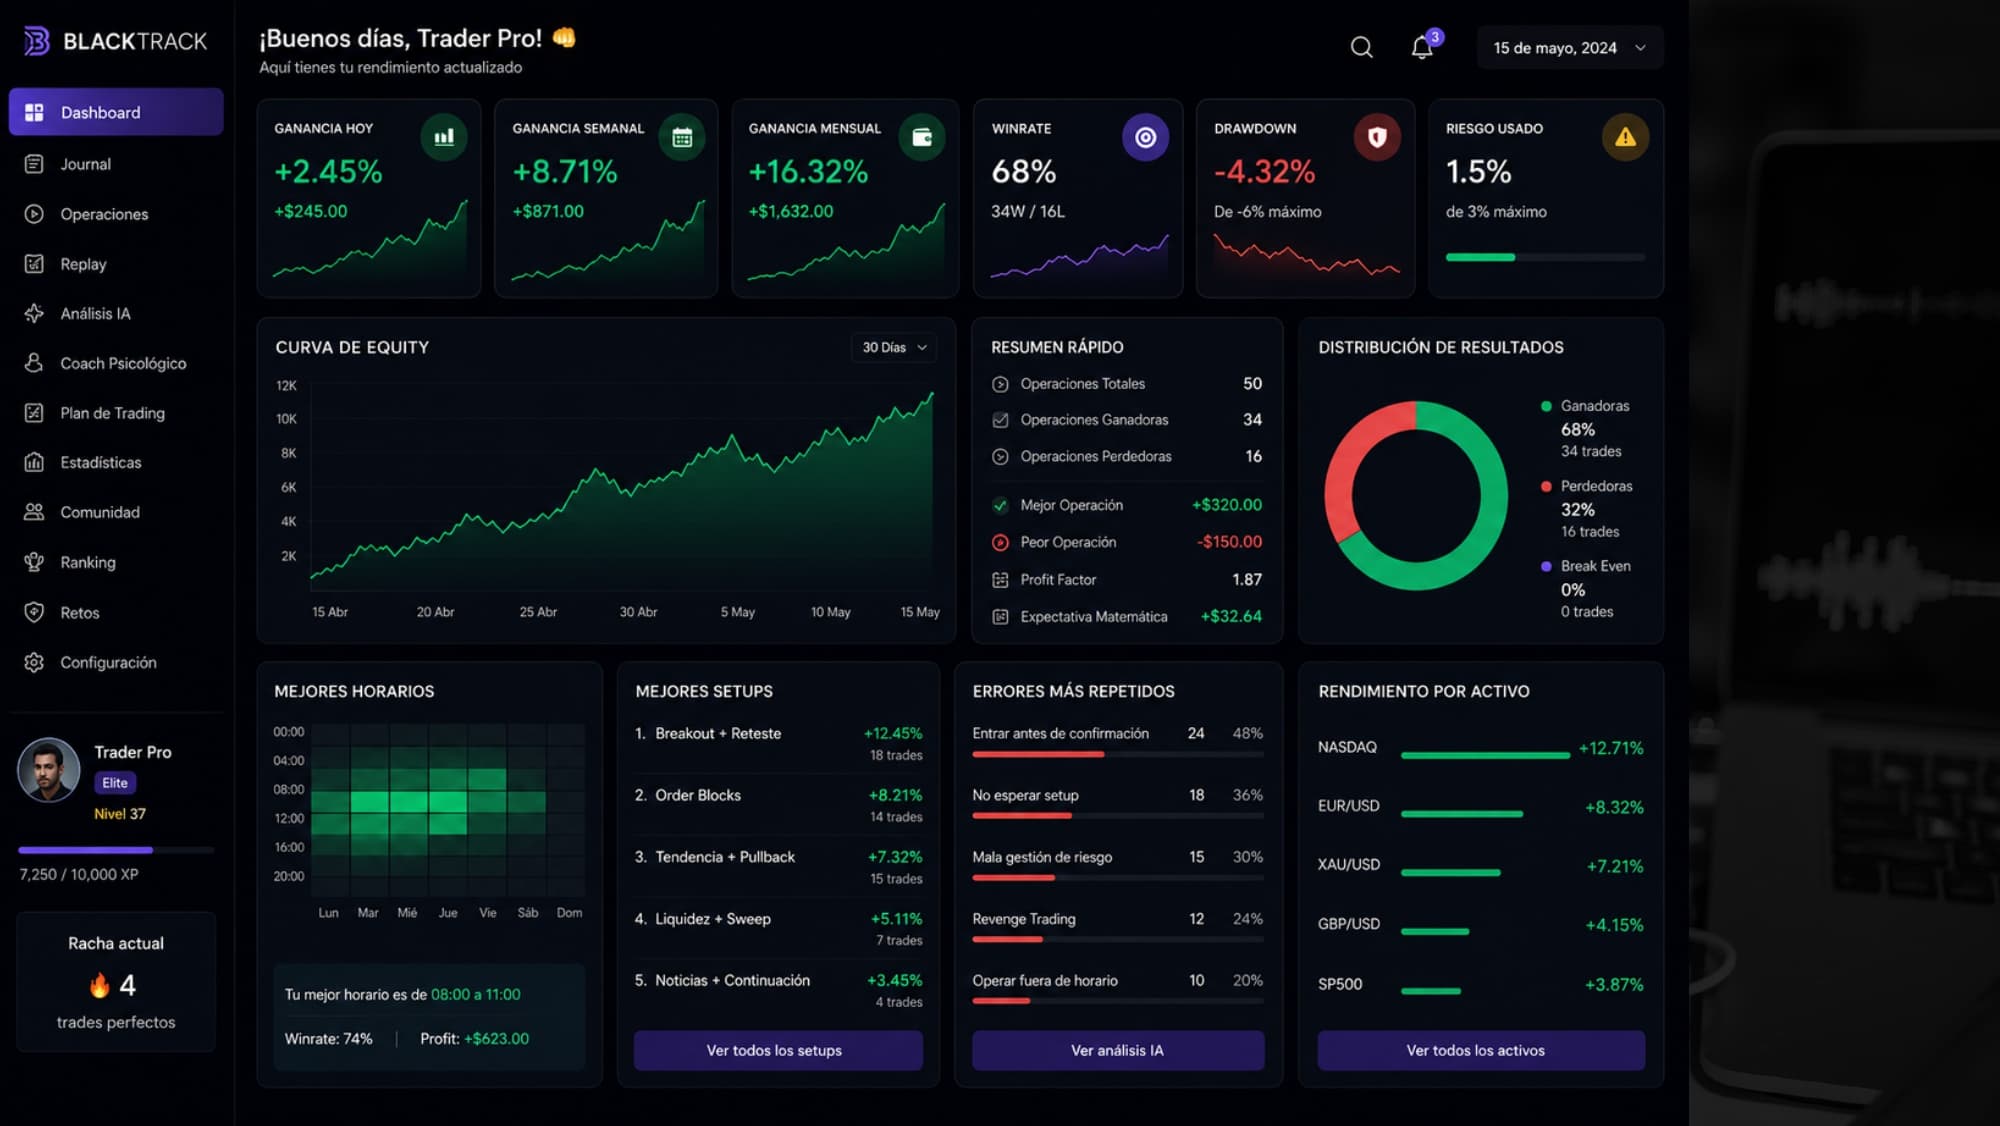Click the Análisis IA sparkle icon
Screen dimensions: 2000x1126
click(34, 313)
